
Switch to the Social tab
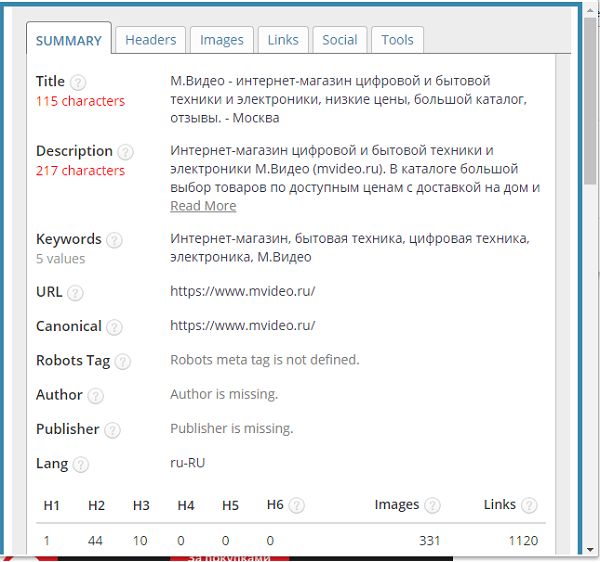coord(340,40)
